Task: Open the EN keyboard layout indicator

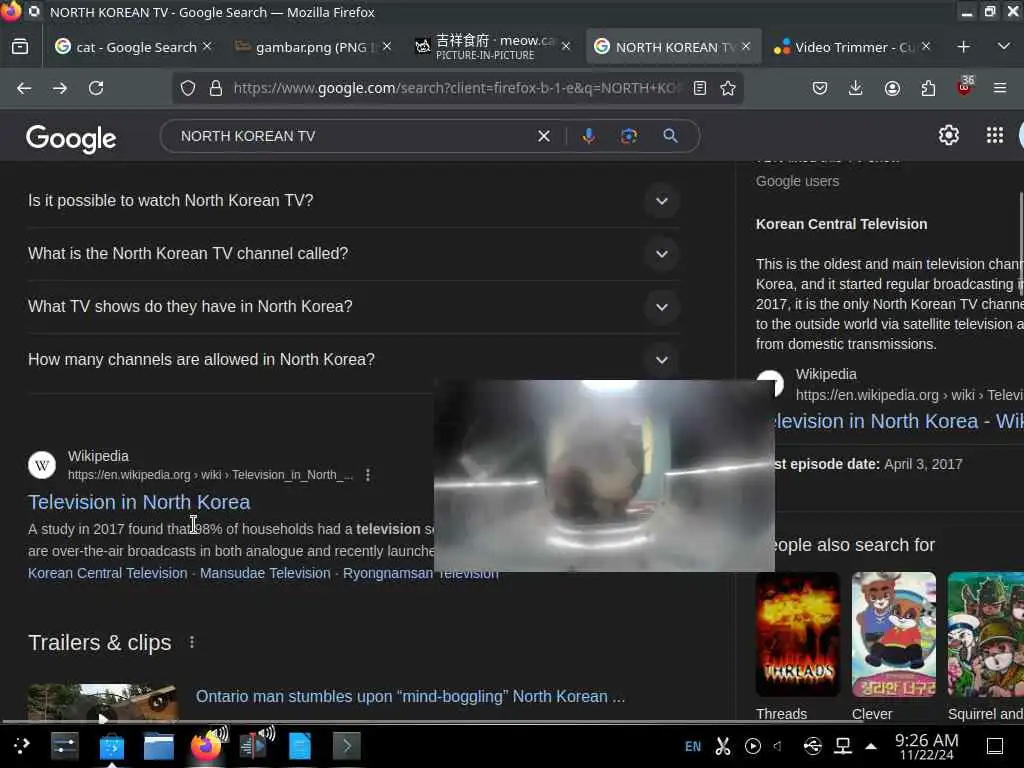Action: pos(693,746)
